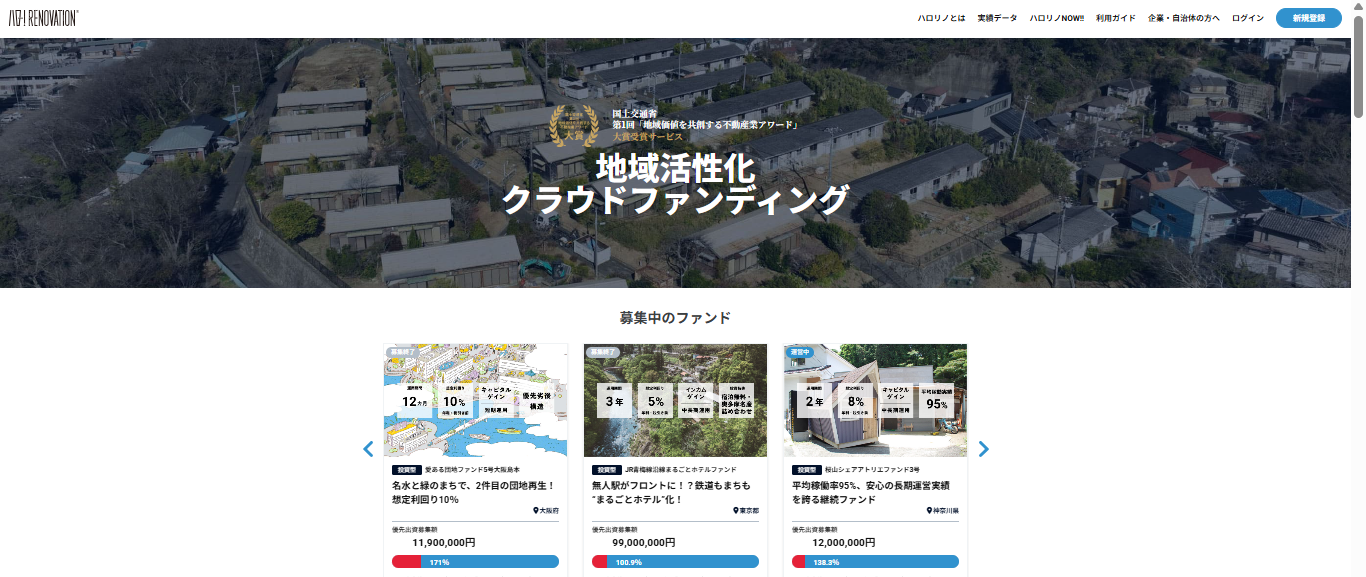Click 投資型 tag on 愛ある団地ファンド card
Image resolution: width=1366 pixels, height=577 pixels.
406,469
